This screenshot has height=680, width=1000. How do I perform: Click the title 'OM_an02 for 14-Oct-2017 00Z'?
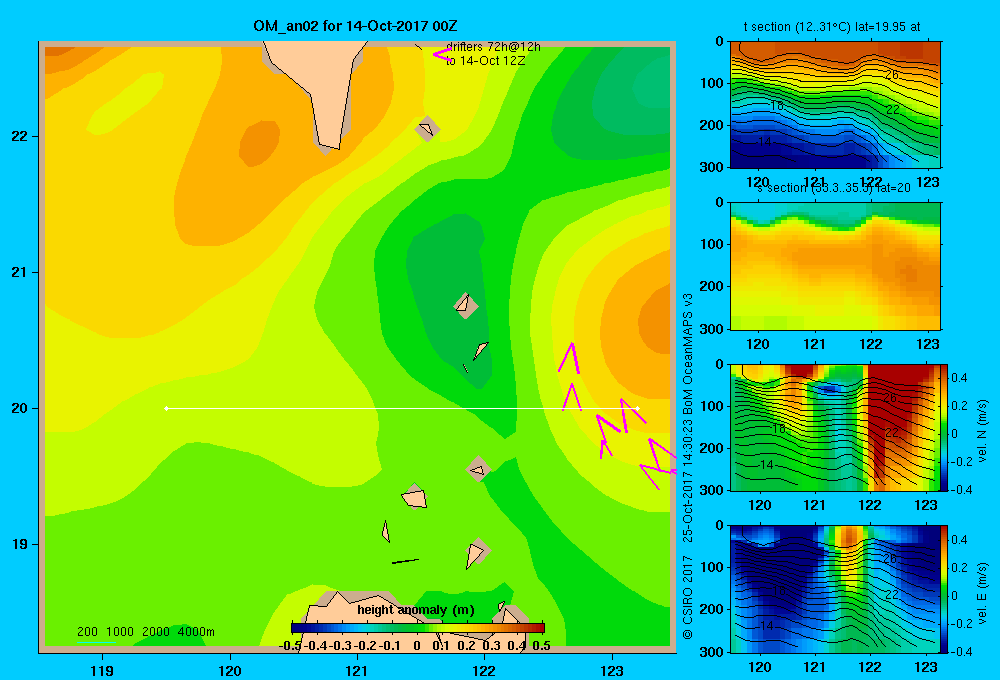(355, 26)
